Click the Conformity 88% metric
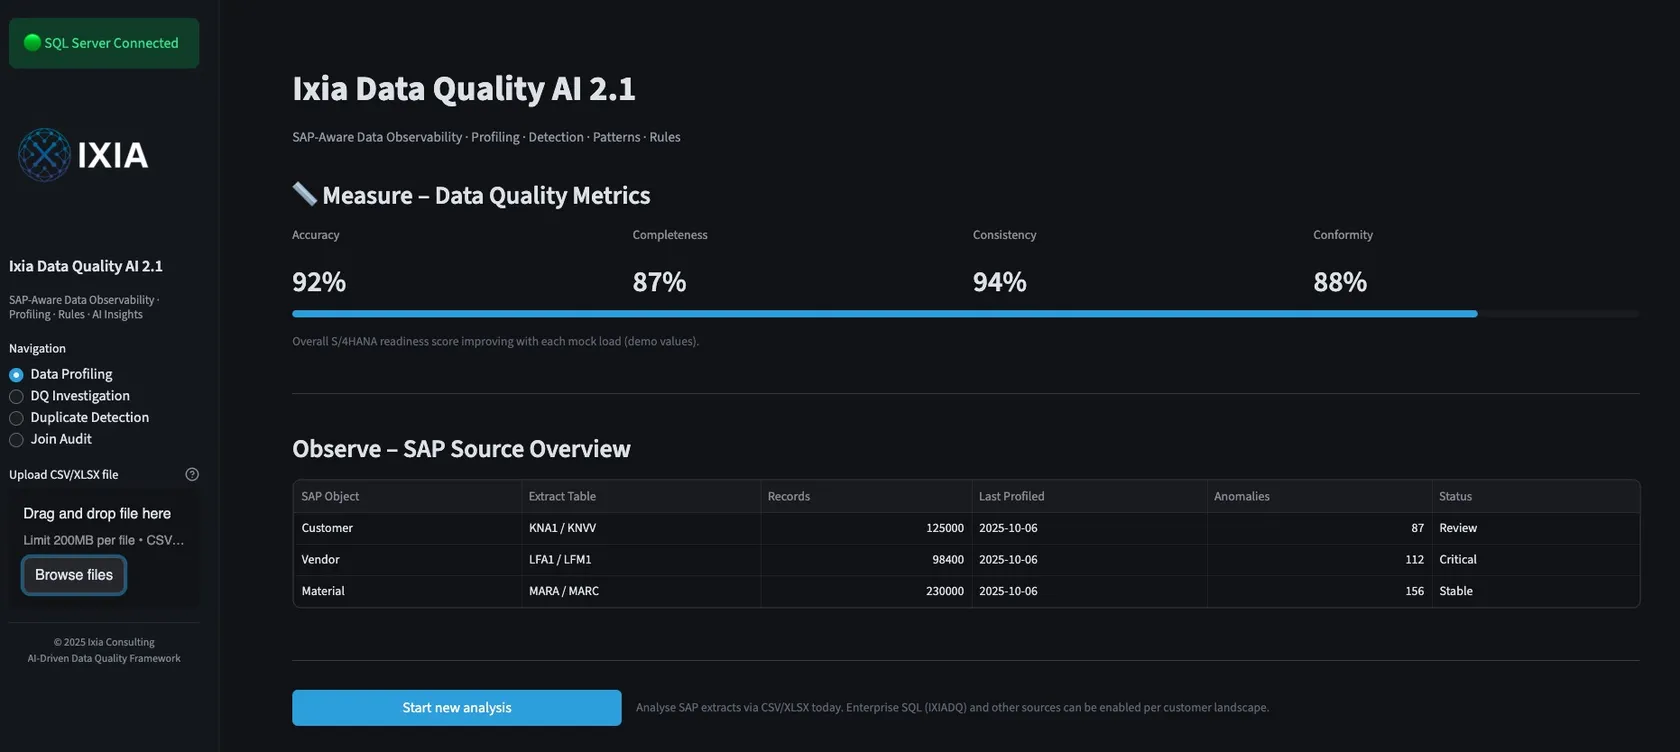The image size is (1680, 752). [1343, 264]
